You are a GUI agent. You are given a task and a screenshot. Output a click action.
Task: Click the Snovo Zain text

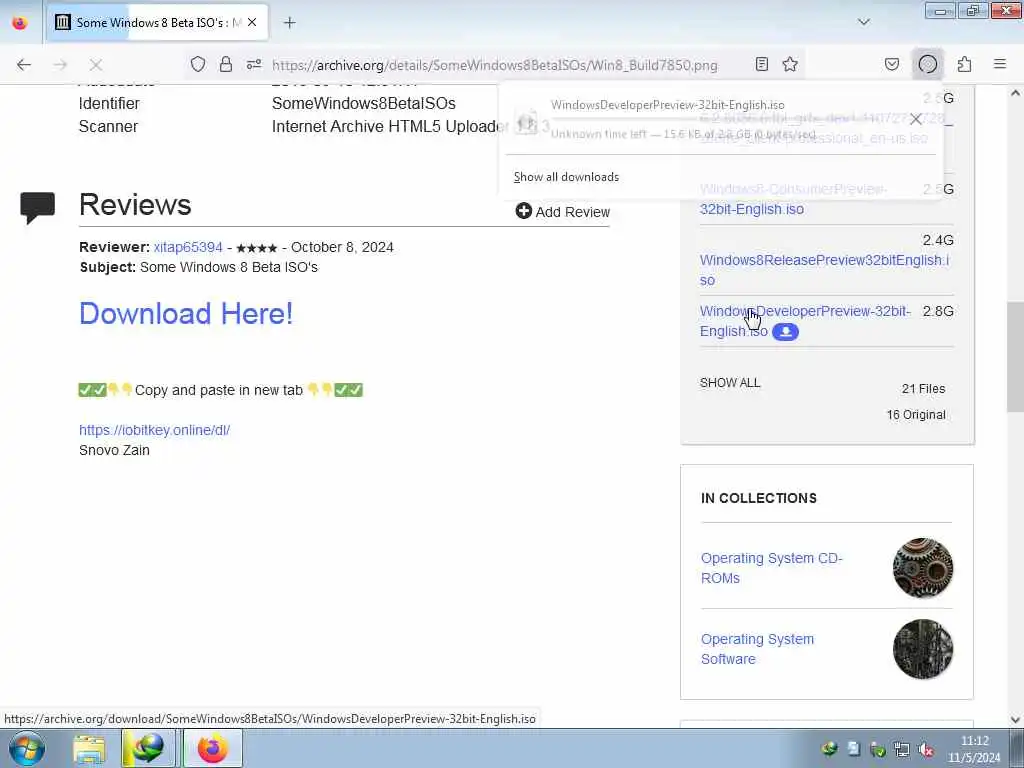(114, 451)
